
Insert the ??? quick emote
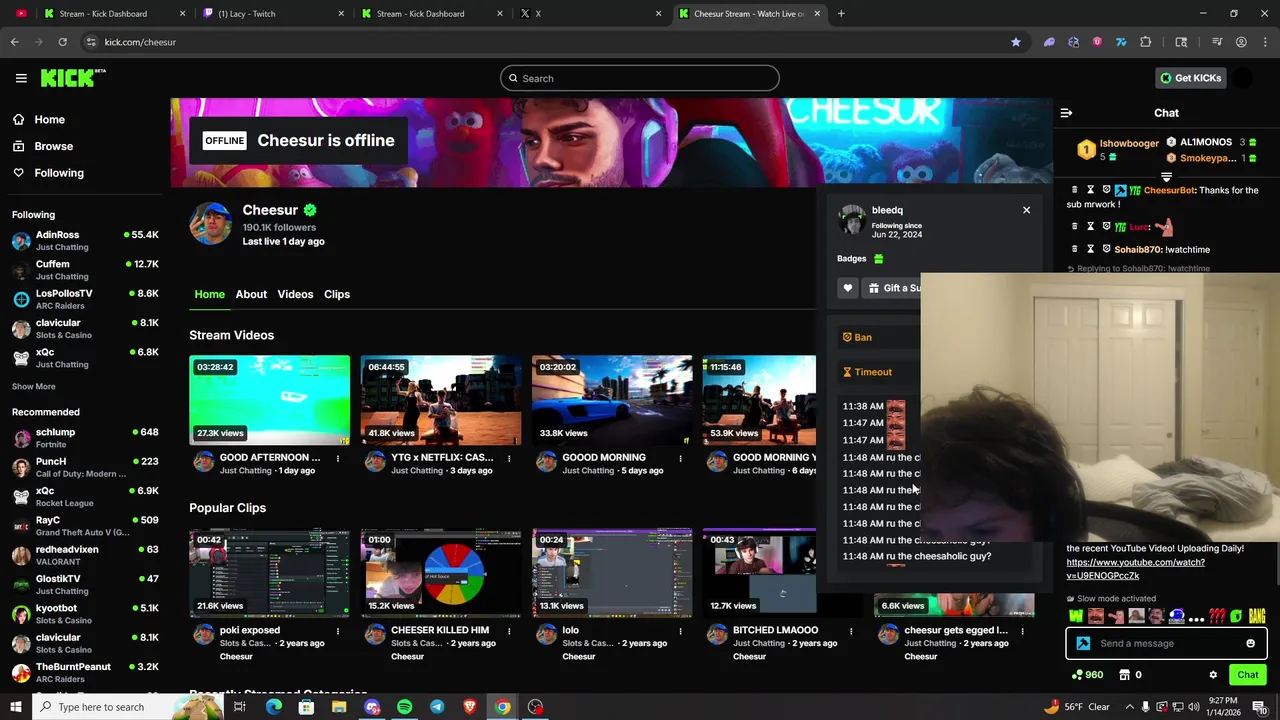click(x=1216, y=617)
